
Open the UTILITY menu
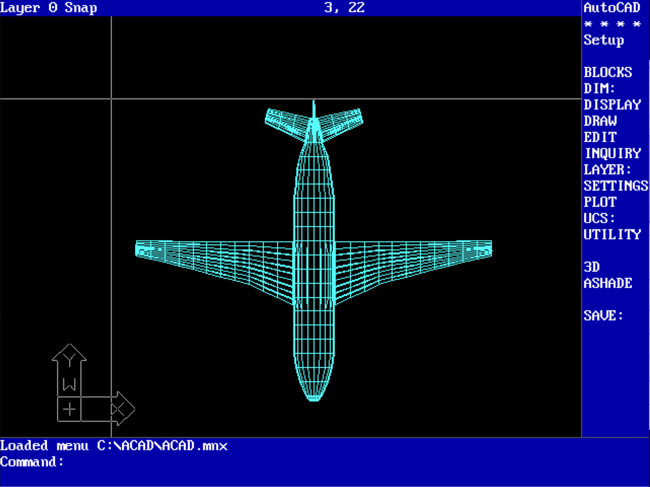[x=612, y=234]
